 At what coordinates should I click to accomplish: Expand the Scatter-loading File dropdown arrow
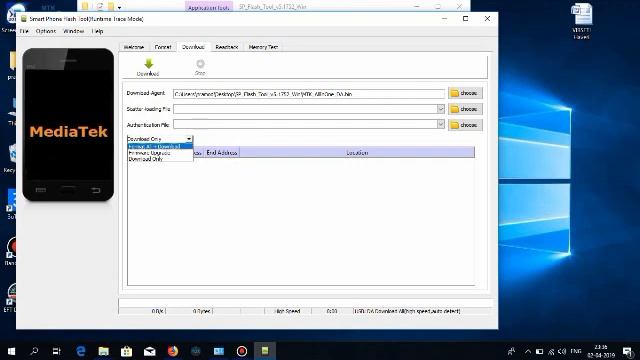pyautogui.click(x=440, y=109)
